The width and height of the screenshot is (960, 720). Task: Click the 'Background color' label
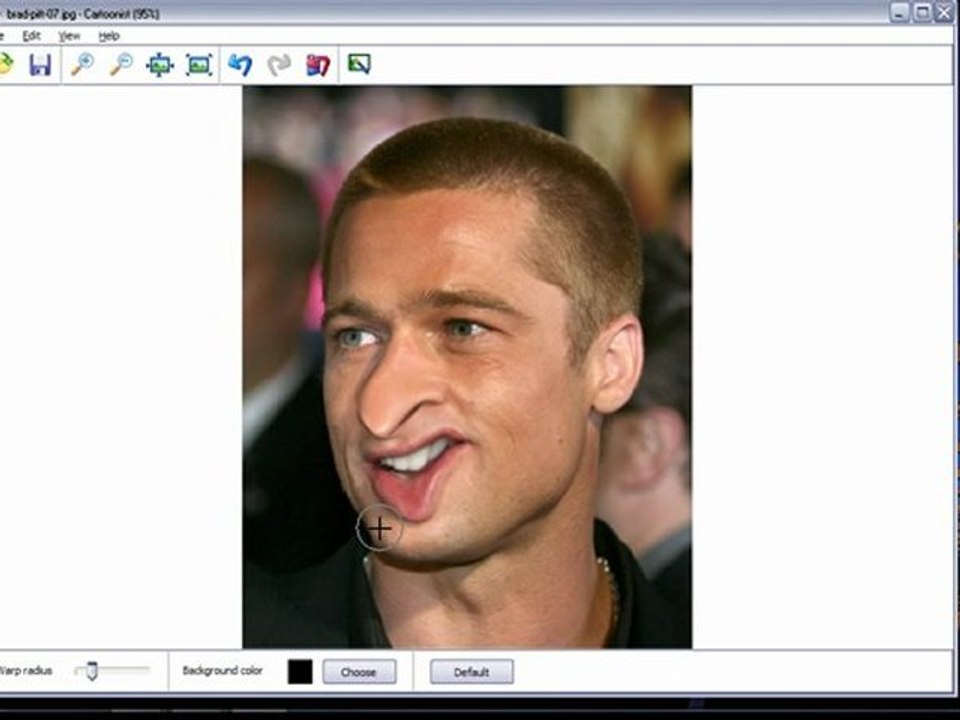click(222, 671)
